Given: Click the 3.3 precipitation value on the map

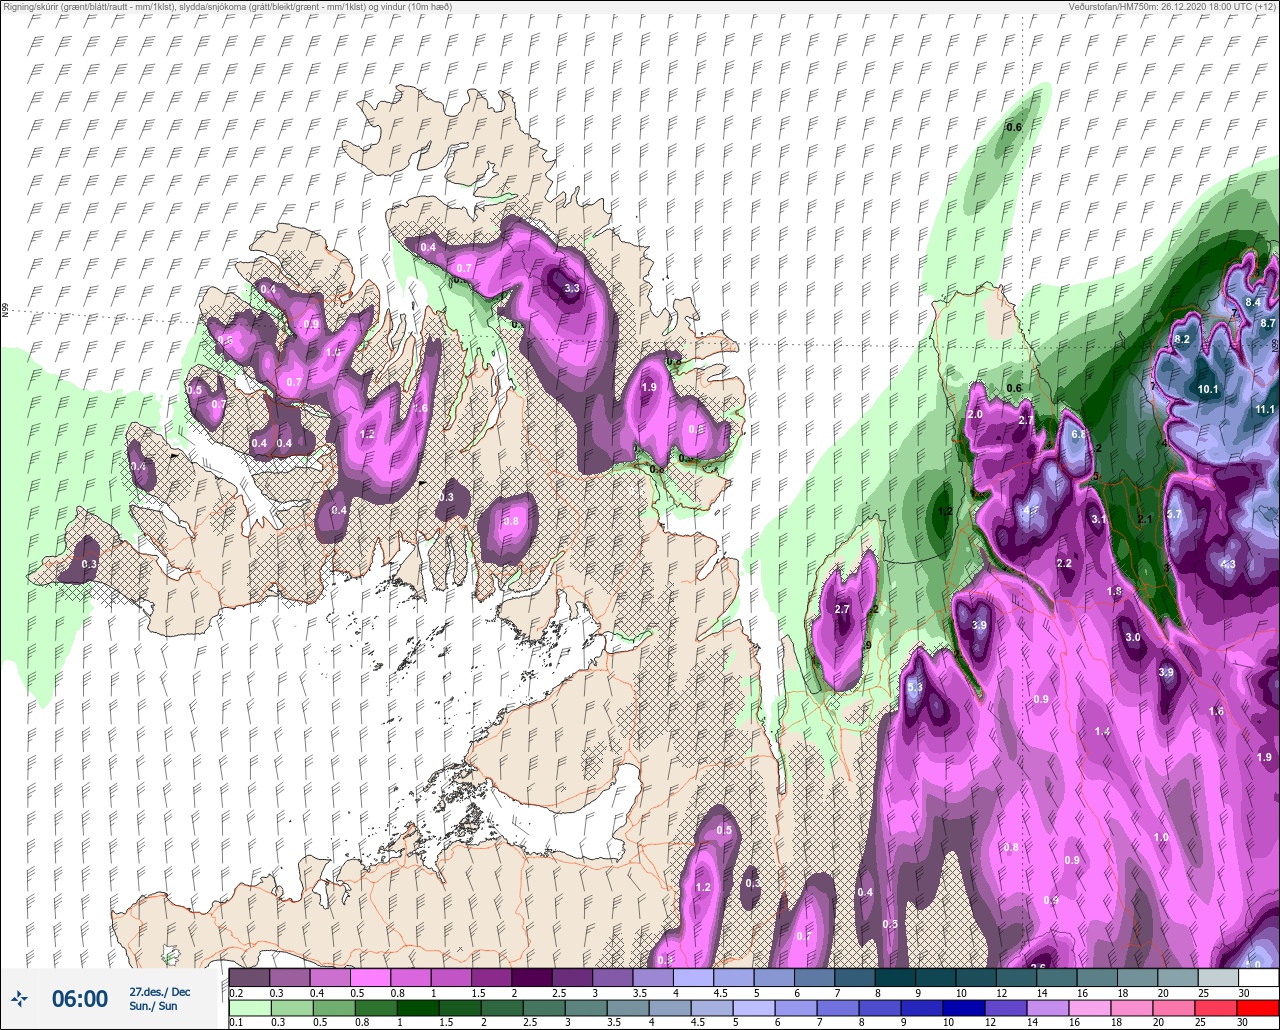Looking at the screenshot, I should (572, 288).
